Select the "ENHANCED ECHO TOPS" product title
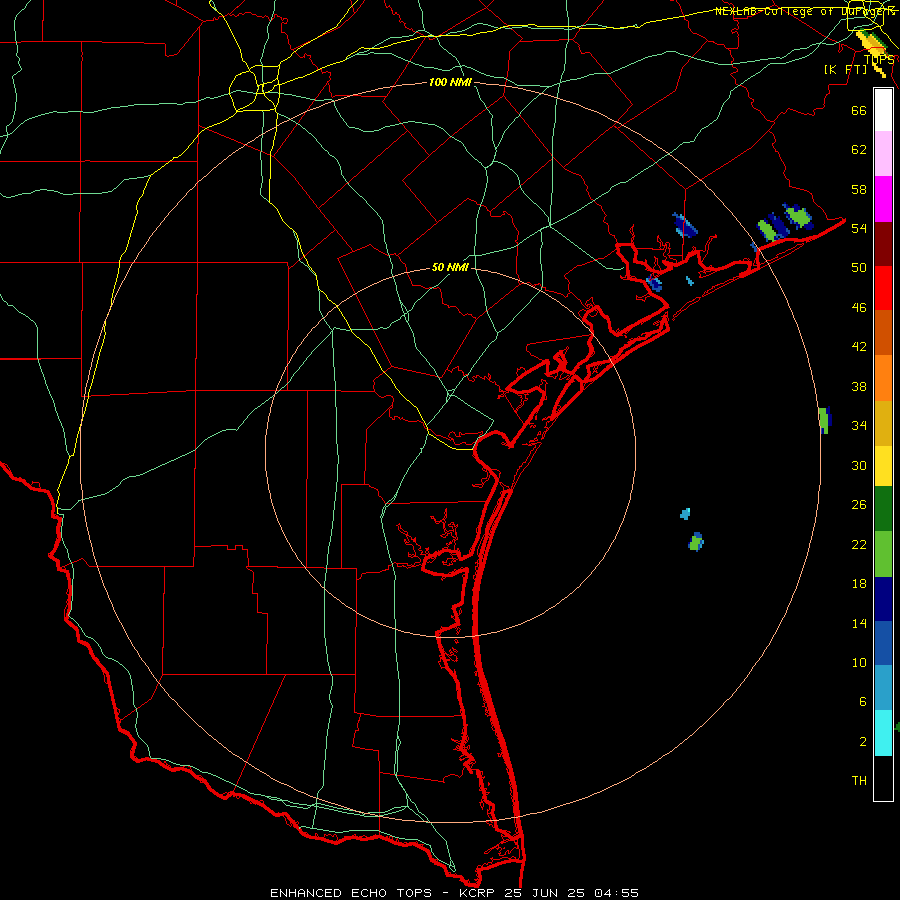This screenshot has width=900, height=900. (x=351, y=893)
